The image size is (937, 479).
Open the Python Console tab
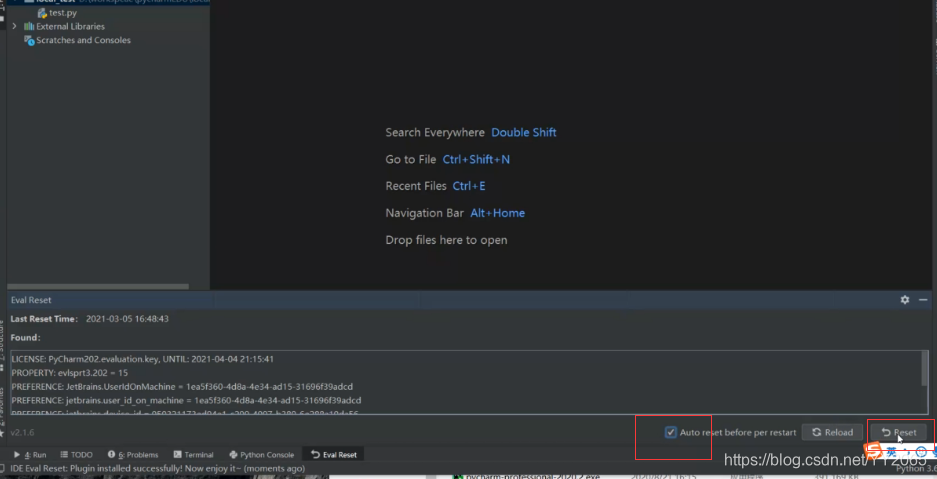point(262,455)
